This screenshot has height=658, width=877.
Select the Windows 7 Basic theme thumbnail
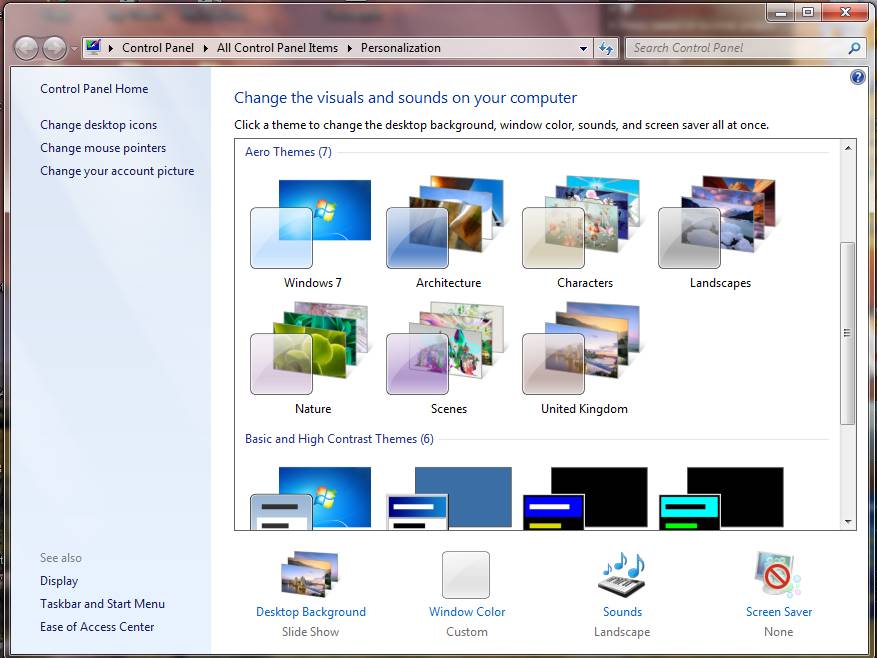[x=311, y=498]
